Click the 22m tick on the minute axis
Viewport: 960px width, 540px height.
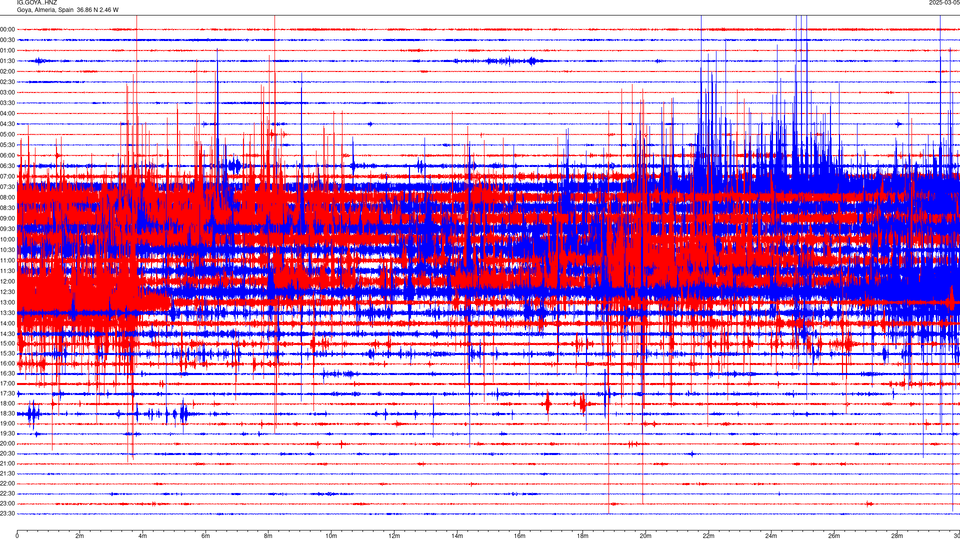(708, 536)
